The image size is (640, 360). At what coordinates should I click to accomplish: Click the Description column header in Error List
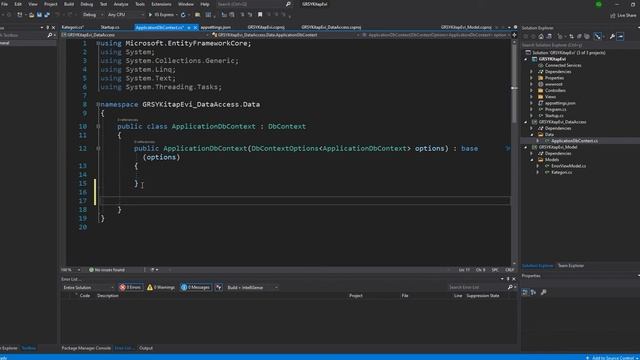[x=108, y=296]
